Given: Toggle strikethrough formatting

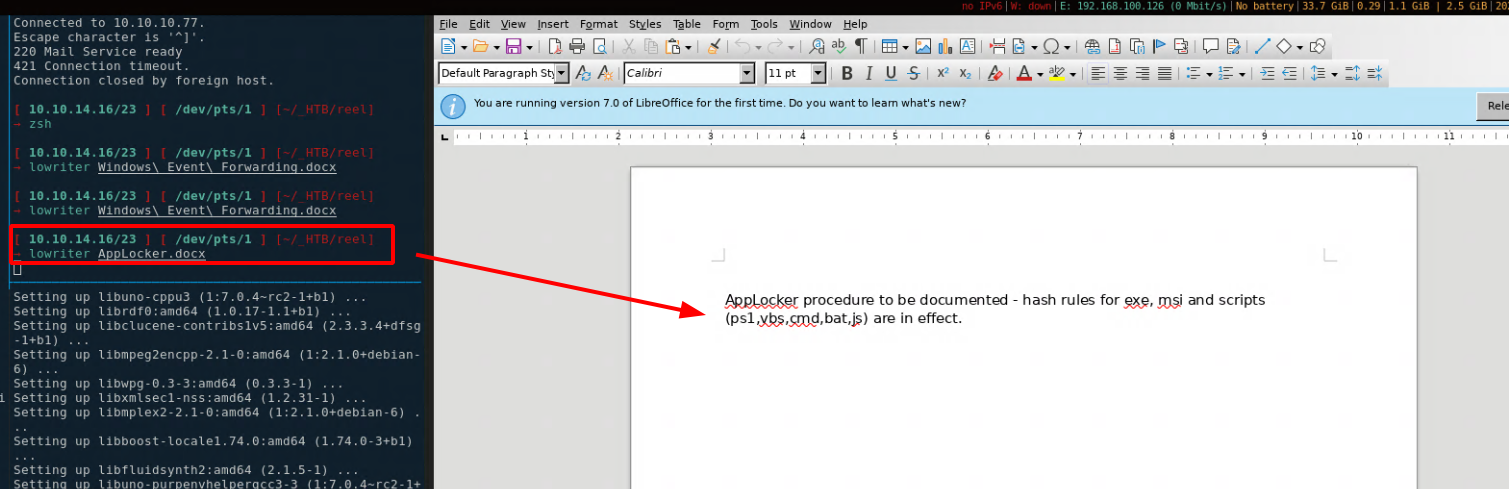Looking at the screenshot, I should click(913, 73).
